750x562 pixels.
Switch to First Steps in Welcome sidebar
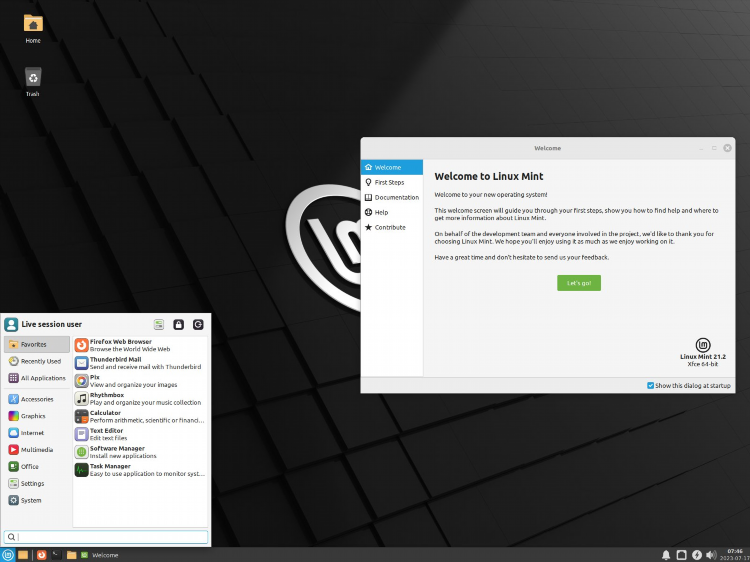392,182
